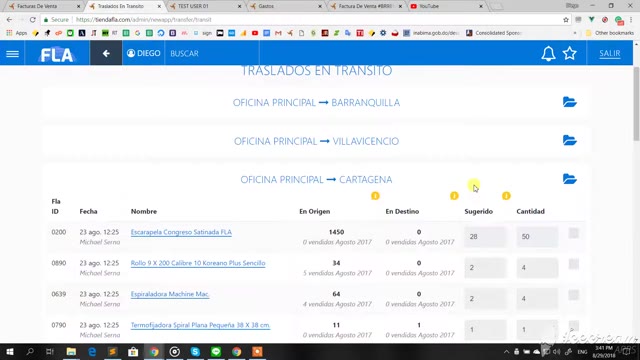Check the box for row 0790
The width and height of the screenshot is (640, 360).
point(573,326)
